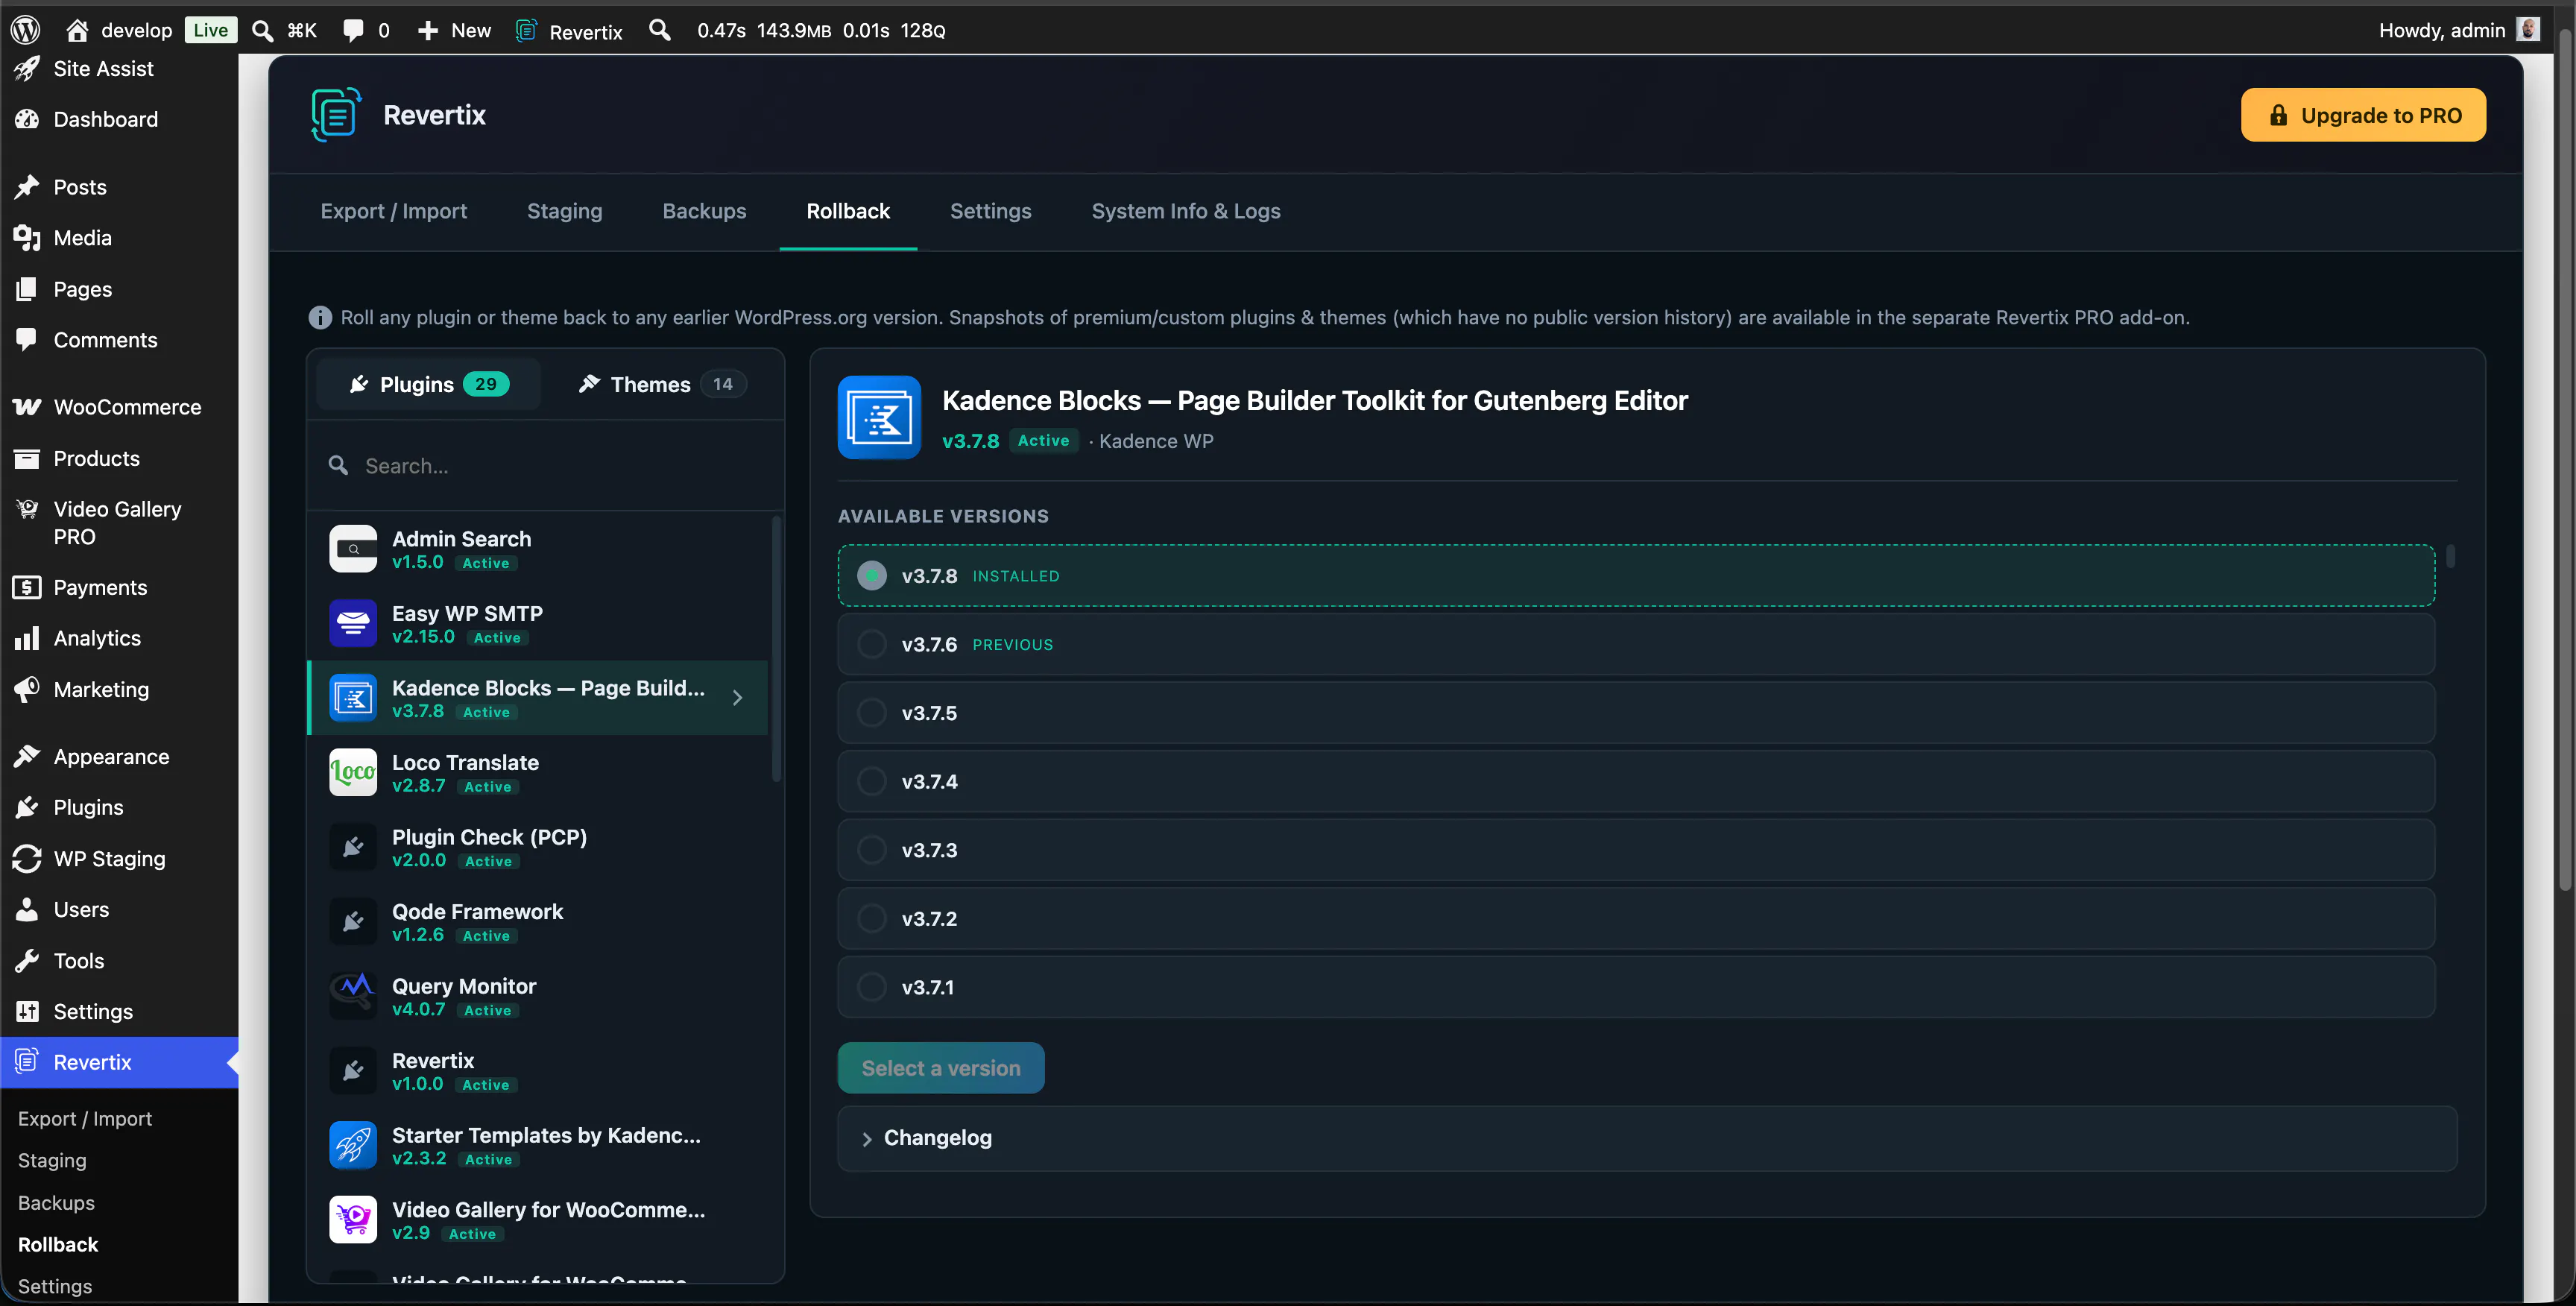Click the Query Monitor plugin icon
Screen dimensions: 2576x1306
click(x=353, y=996)
